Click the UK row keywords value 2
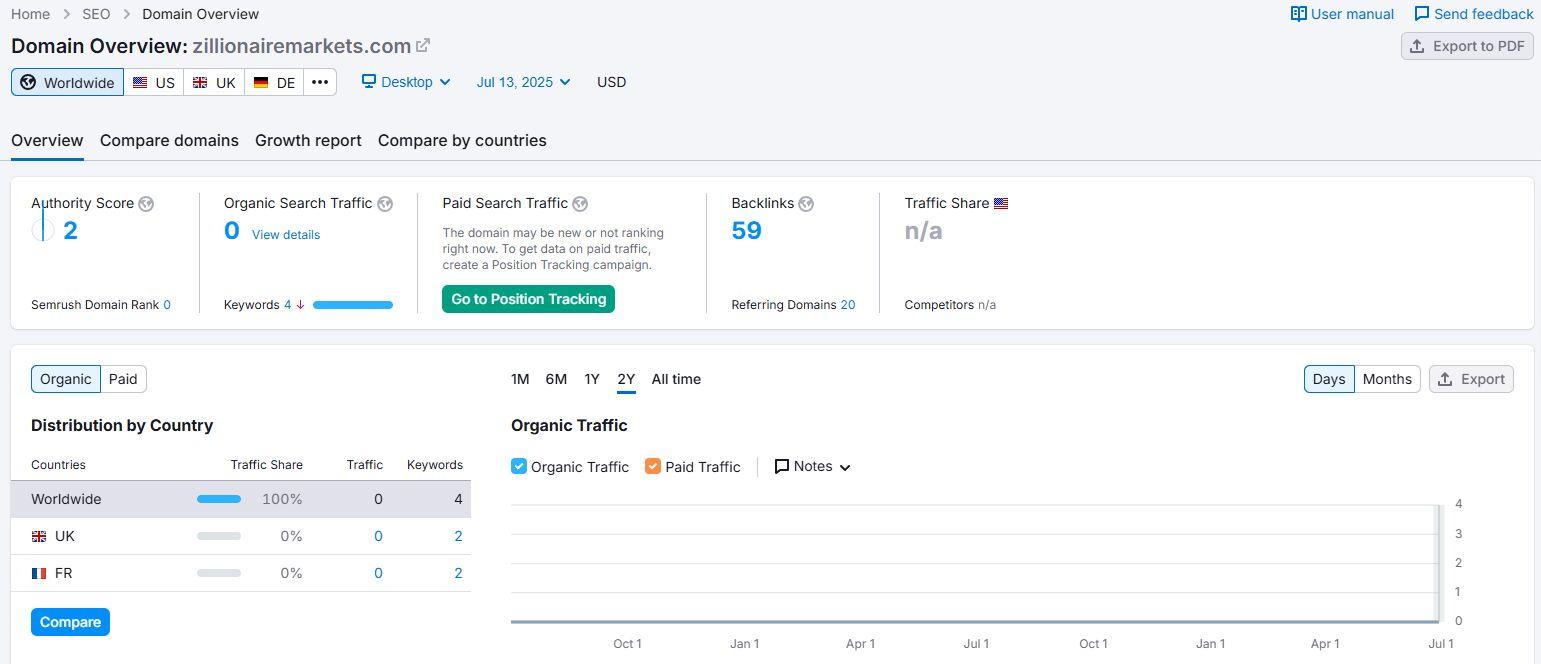Screen dimensions: 1541x664 458,536
